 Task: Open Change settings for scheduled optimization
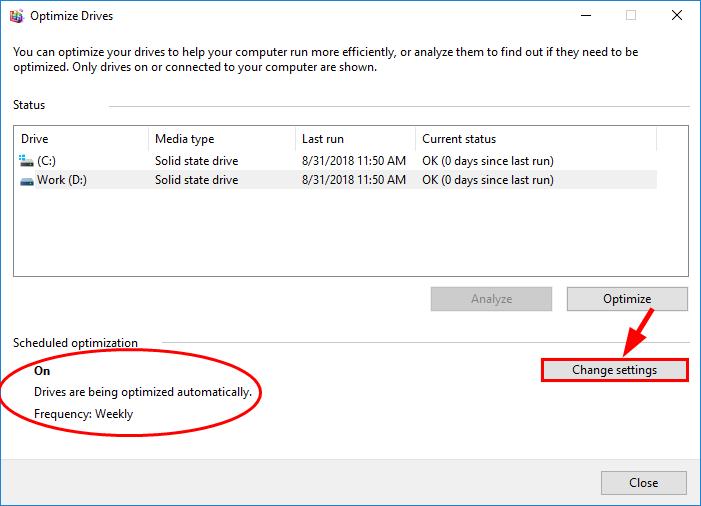pyautogui.click(x=615, y=370)
